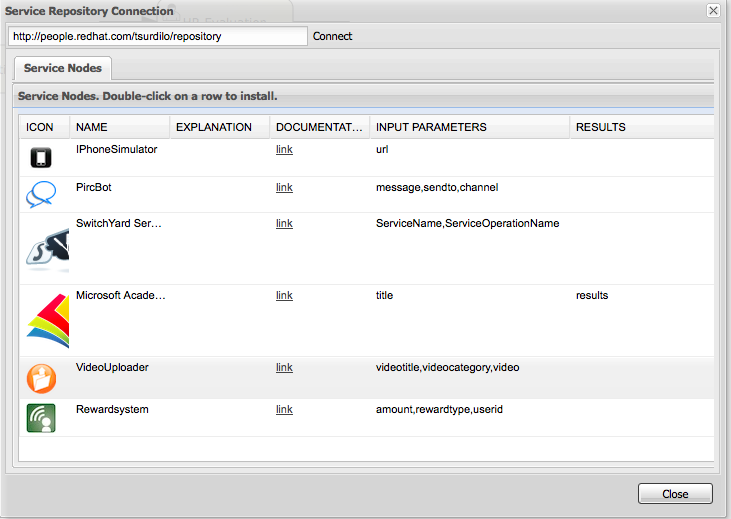
Task: Click the IPhoneSimulator phone icon
Action: [x=40, y=158]
